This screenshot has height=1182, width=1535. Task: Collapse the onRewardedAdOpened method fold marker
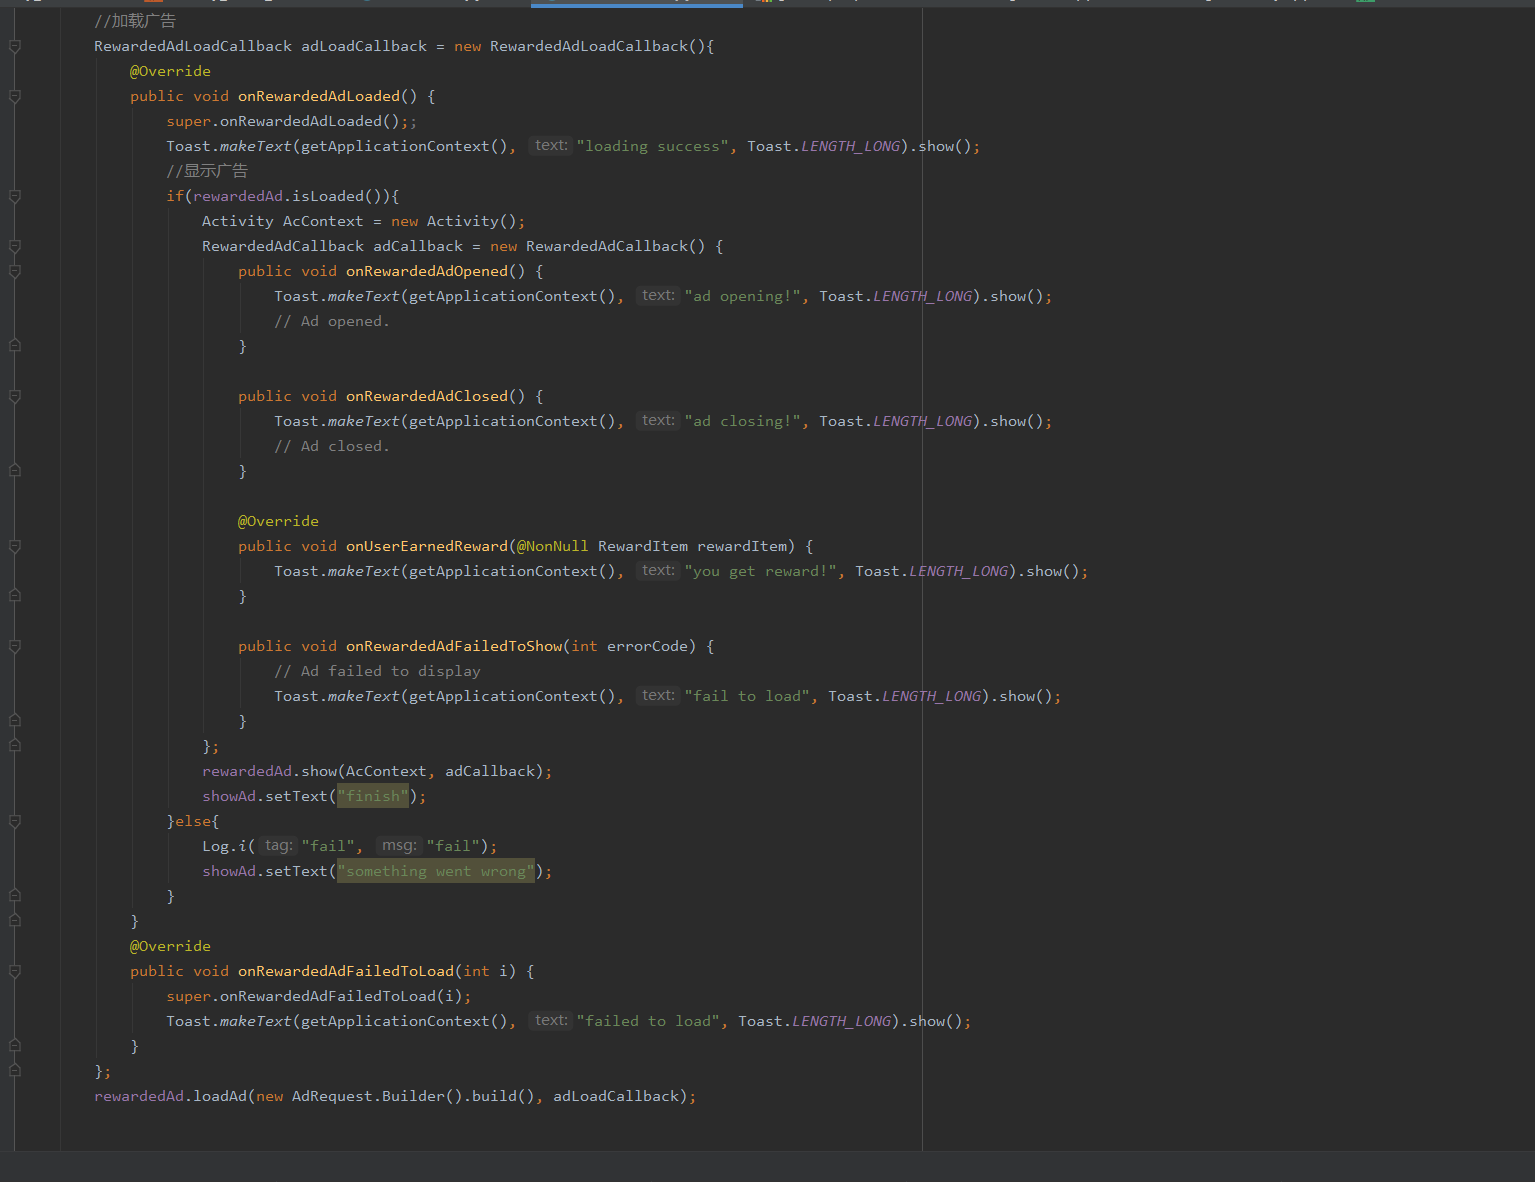(15, 271)
